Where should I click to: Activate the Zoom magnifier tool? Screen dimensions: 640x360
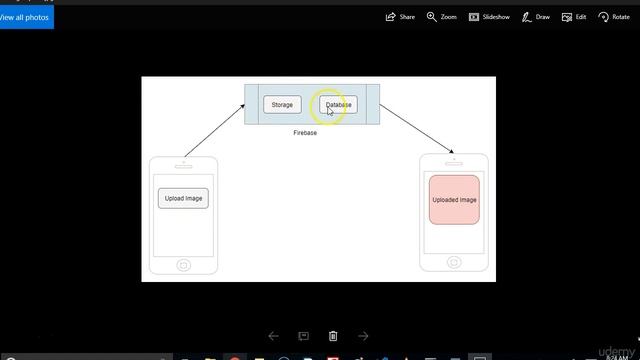pyautogui.click(x=442, y=17)
